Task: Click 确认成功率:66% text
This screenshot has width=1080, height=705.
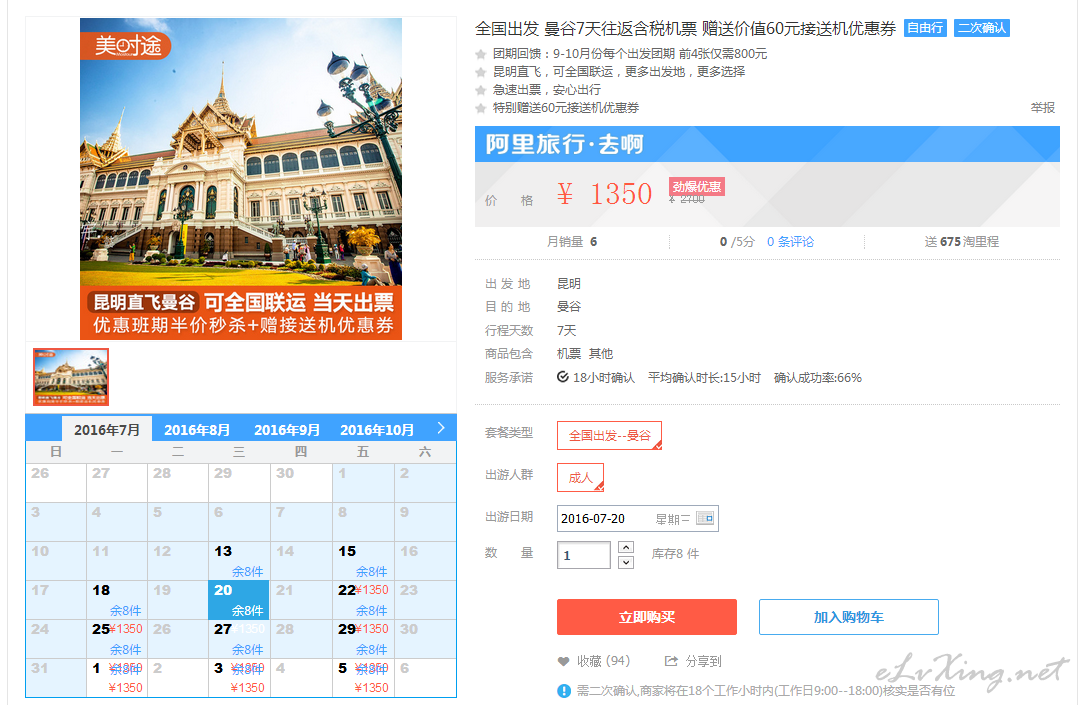Action: tap(818, 377)
